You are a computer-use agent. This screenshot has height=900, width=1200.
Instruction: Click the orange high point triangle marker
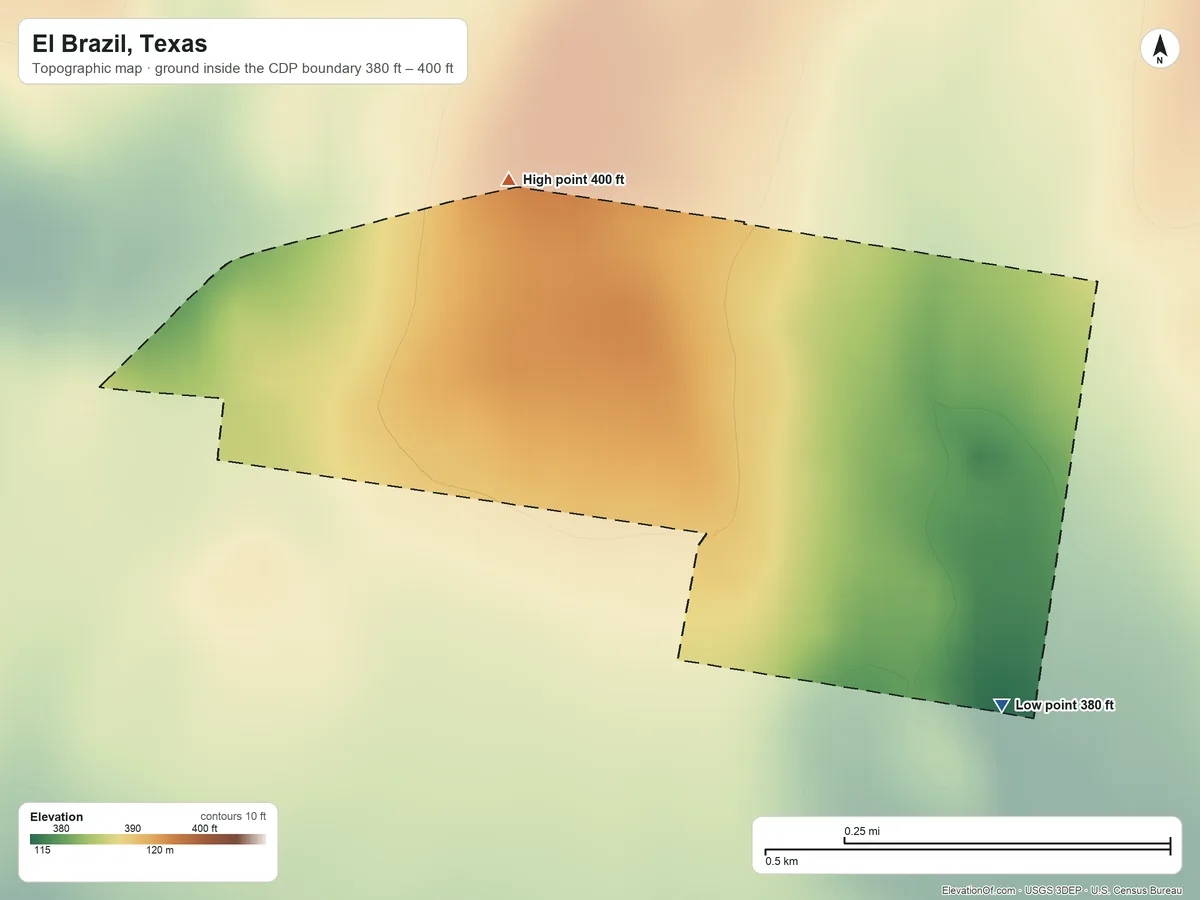[x=508, y=179]
